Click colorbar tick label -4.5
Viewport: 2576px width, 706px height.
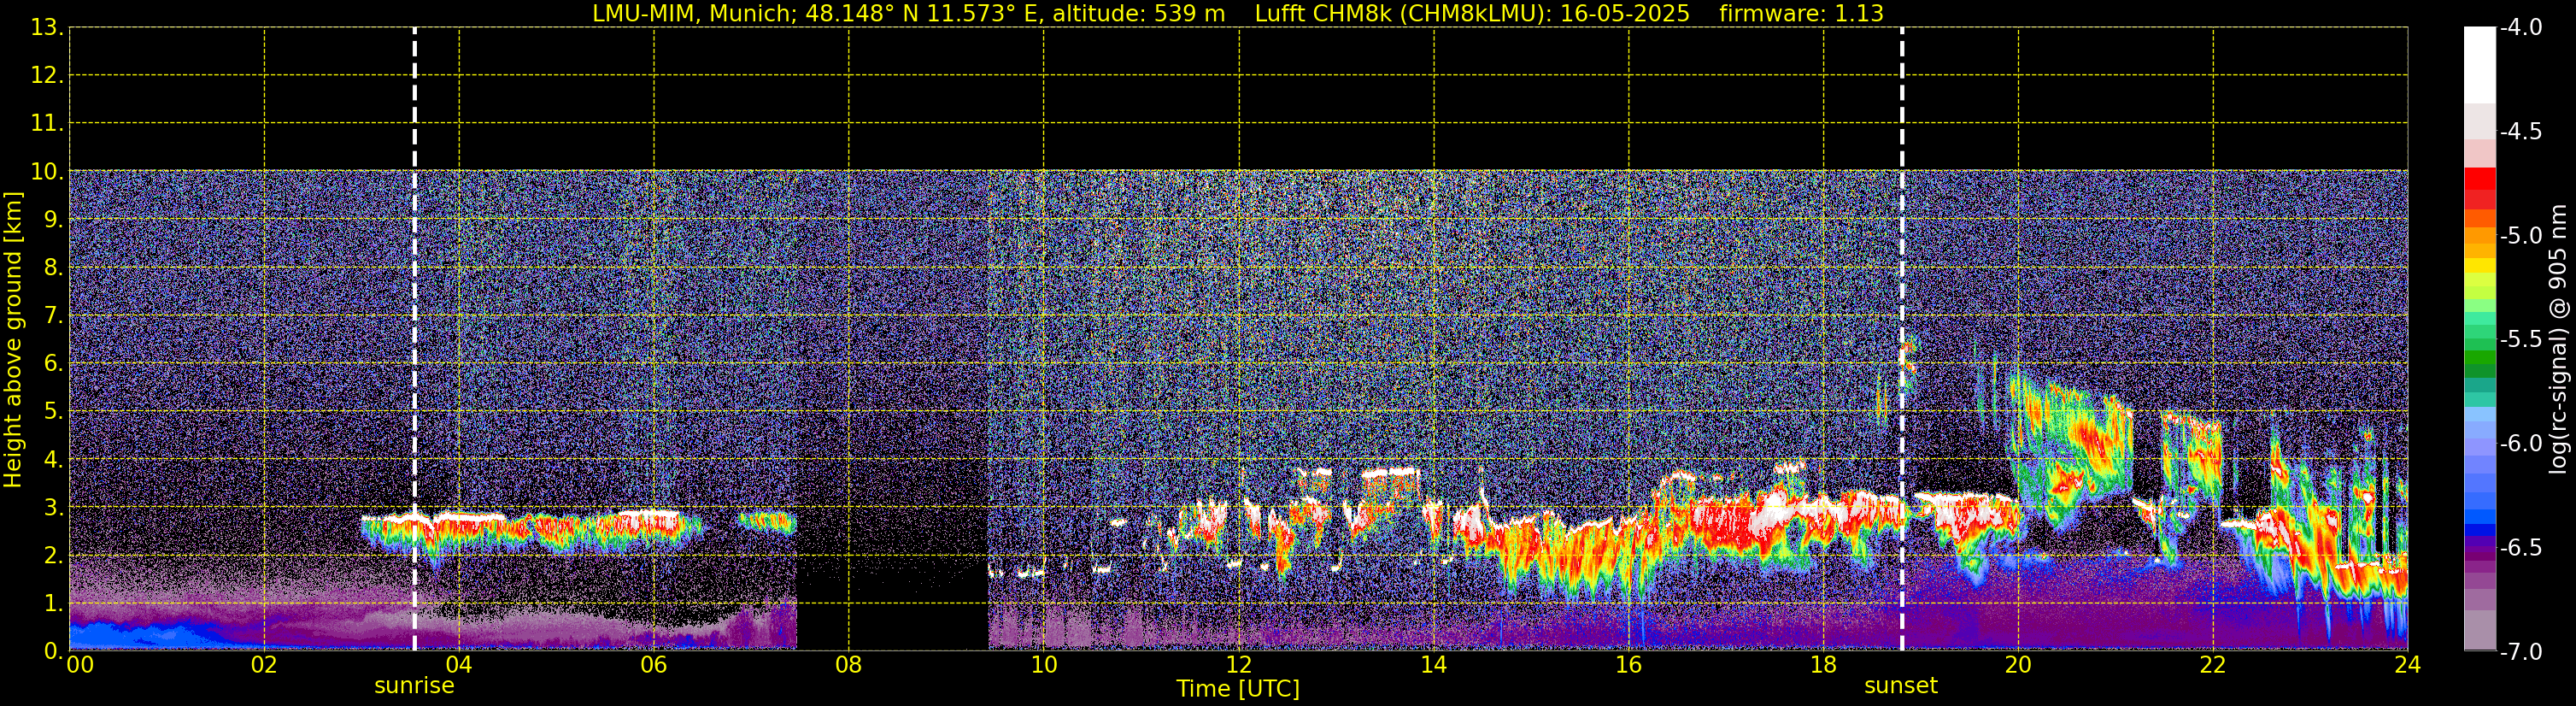pyautogui.click(x=2520, y=132)
